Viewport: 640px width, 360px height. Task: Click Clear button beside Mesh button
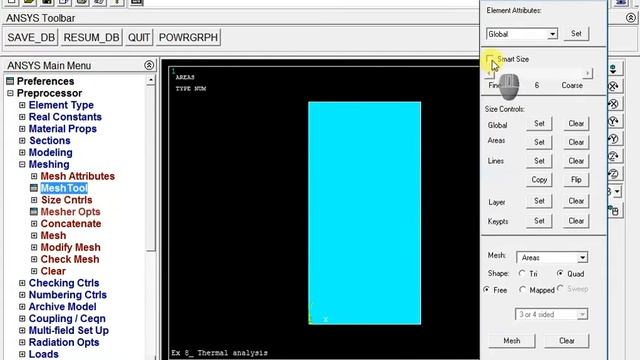[x=567, y=340]
